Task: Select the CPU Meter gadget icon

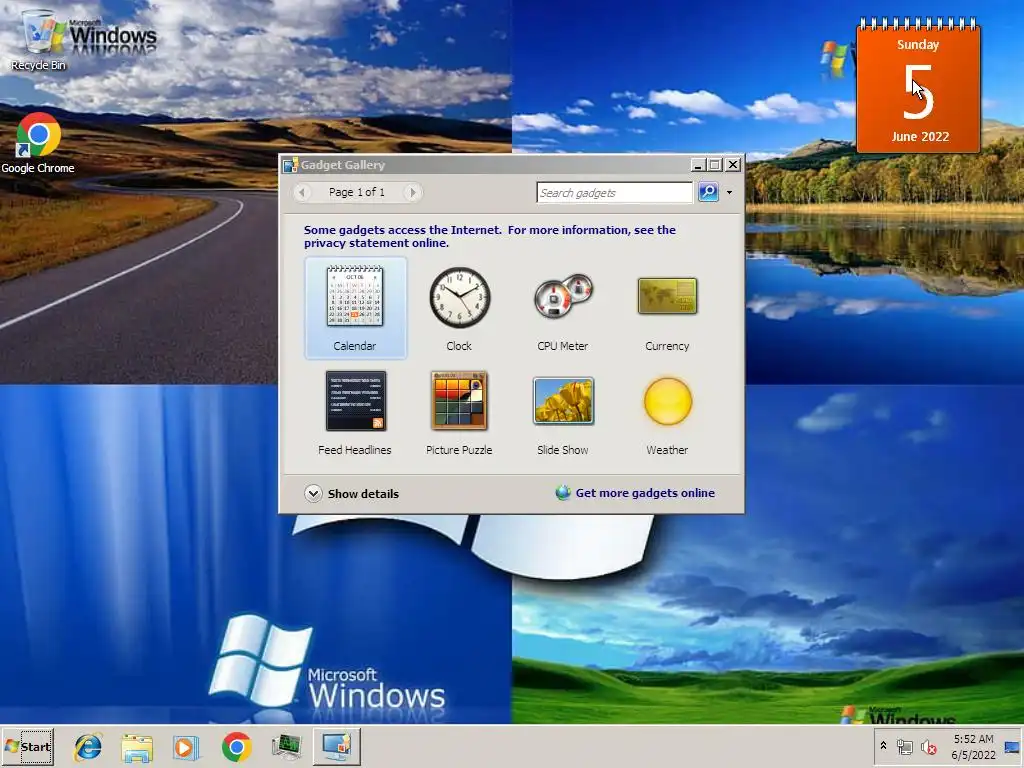Action: click(563, 296)
